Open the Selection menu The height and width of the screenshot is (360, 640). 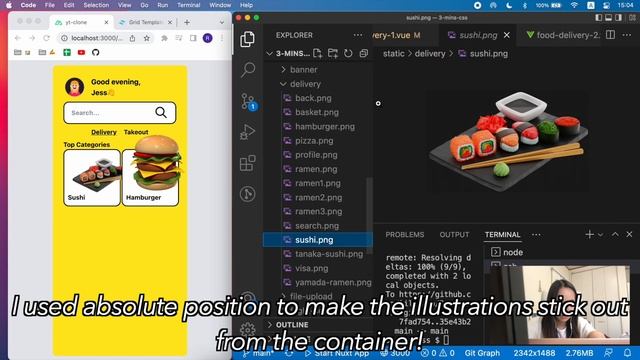coord(96,5)
